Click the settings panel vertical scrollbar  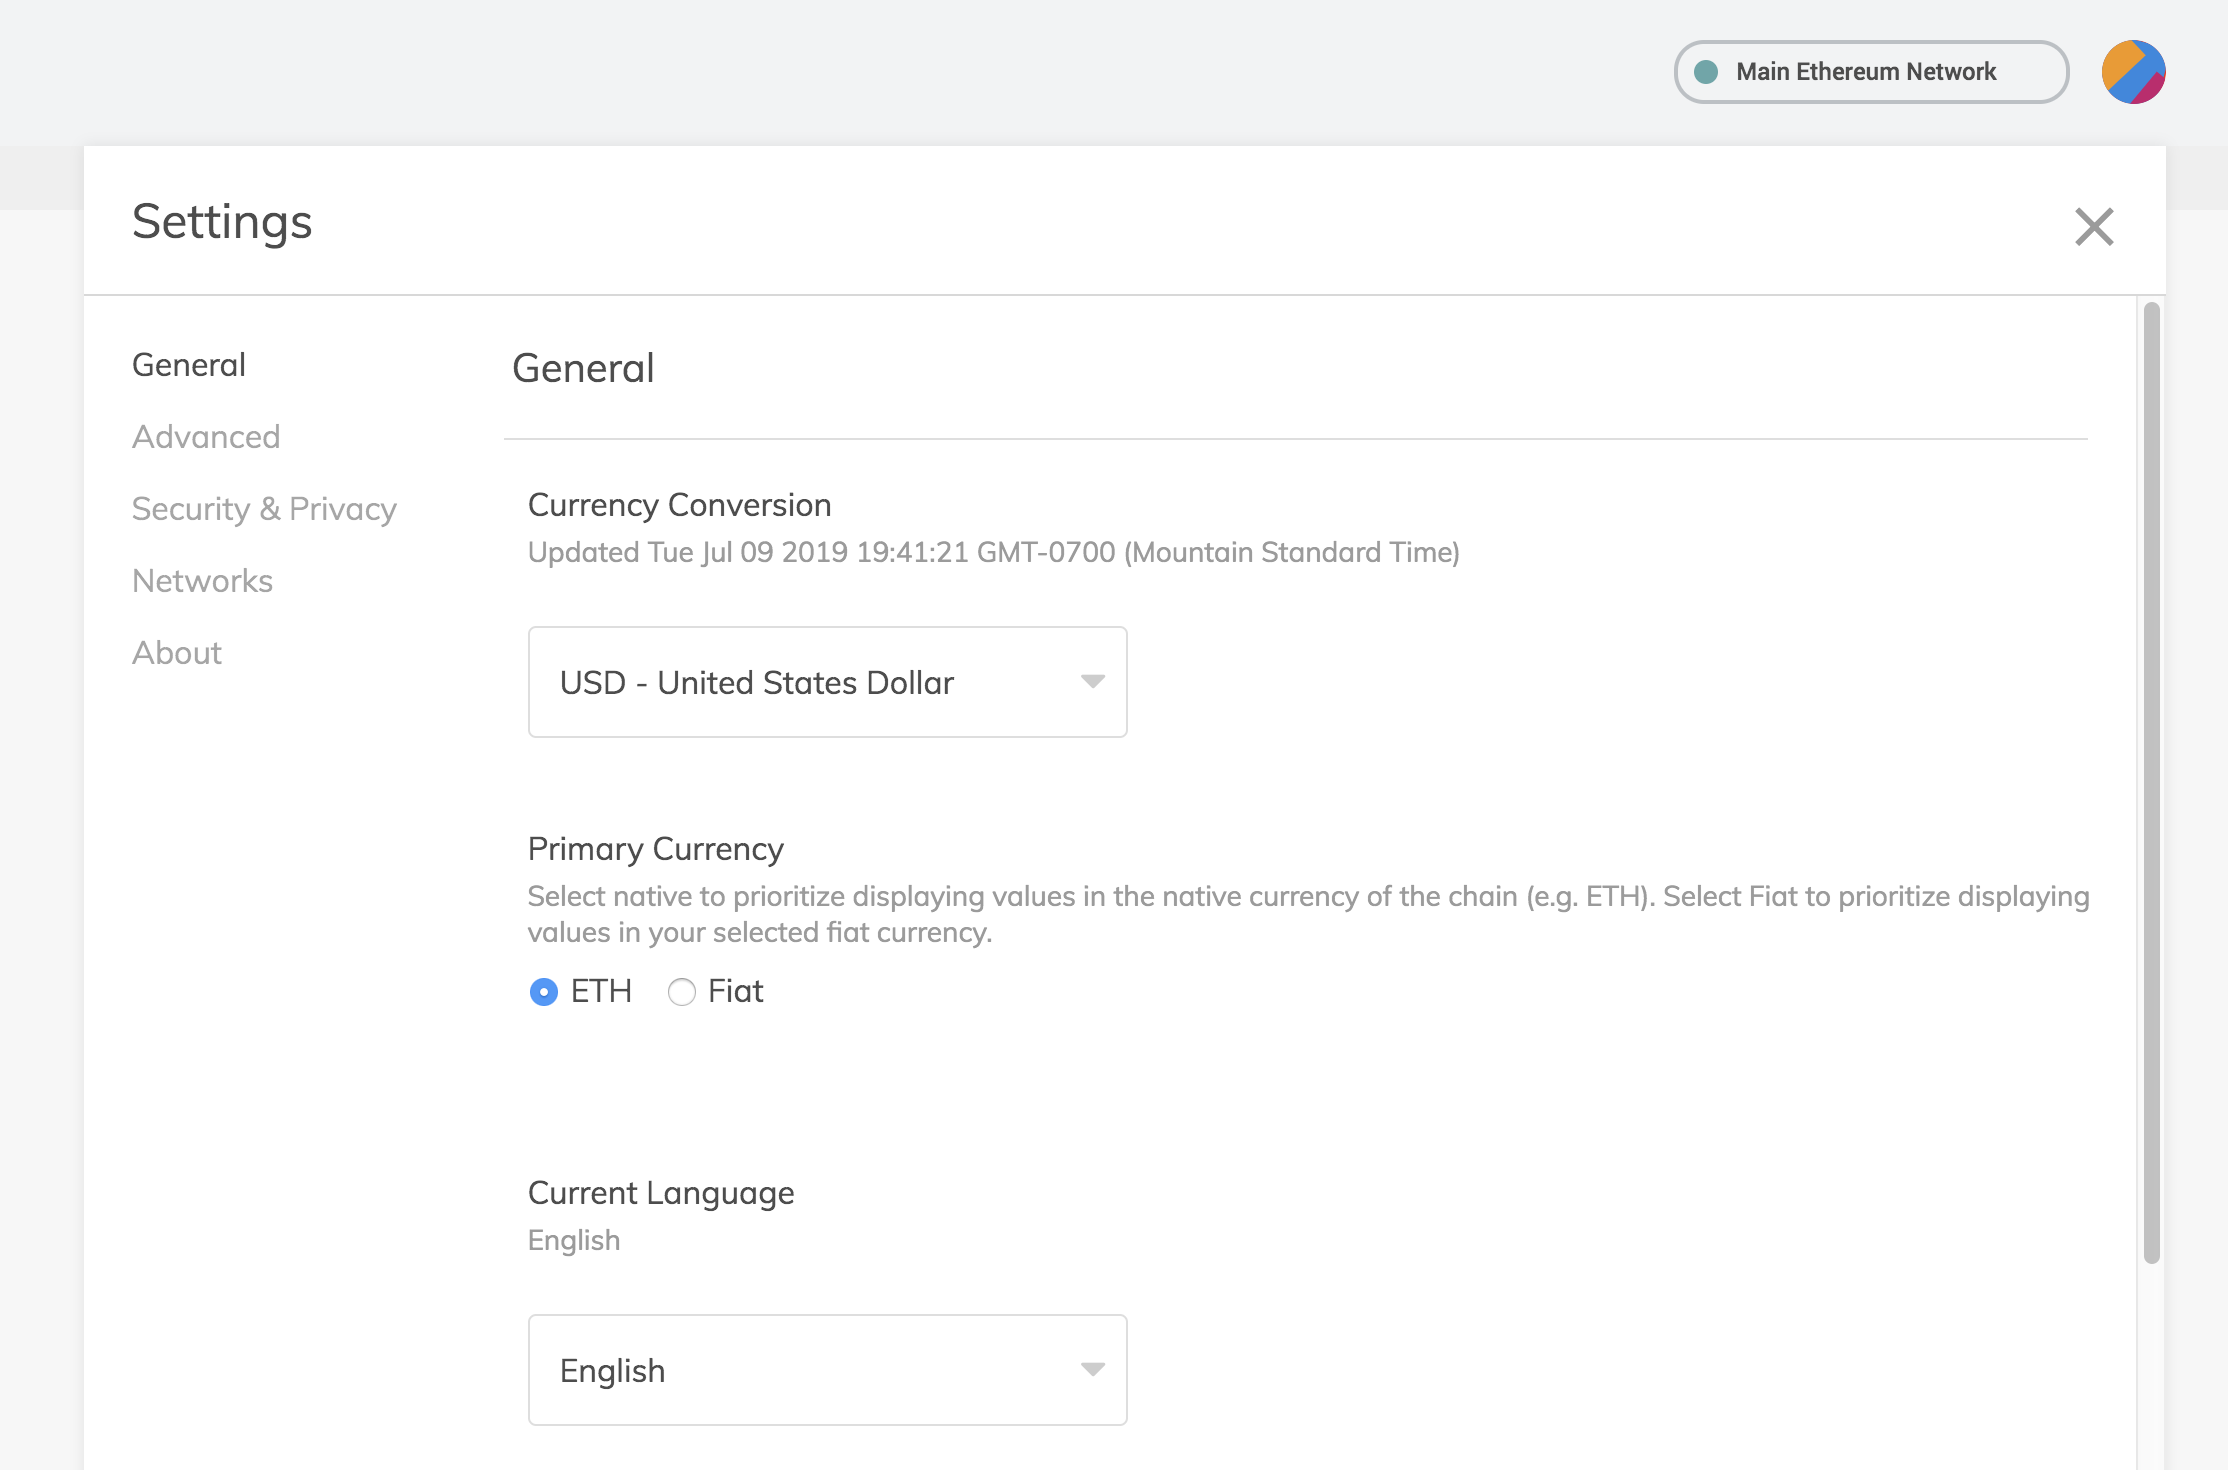(2151, 780)
